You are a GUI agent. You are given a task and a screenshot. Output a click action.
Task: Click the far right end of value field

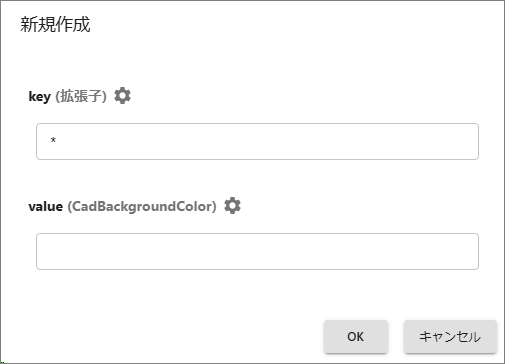pyautogui.click(x=472, y=251)
